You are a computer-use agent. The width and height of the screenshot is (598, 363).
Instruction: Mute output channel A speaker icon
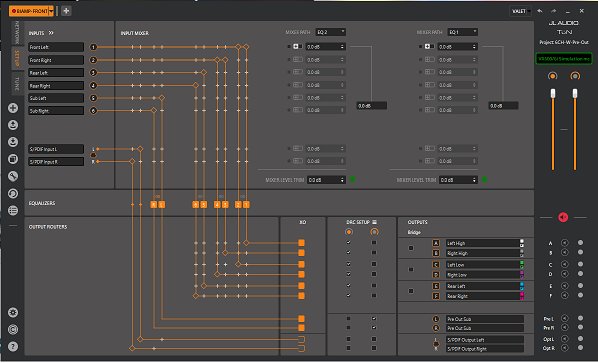[564, 243]
